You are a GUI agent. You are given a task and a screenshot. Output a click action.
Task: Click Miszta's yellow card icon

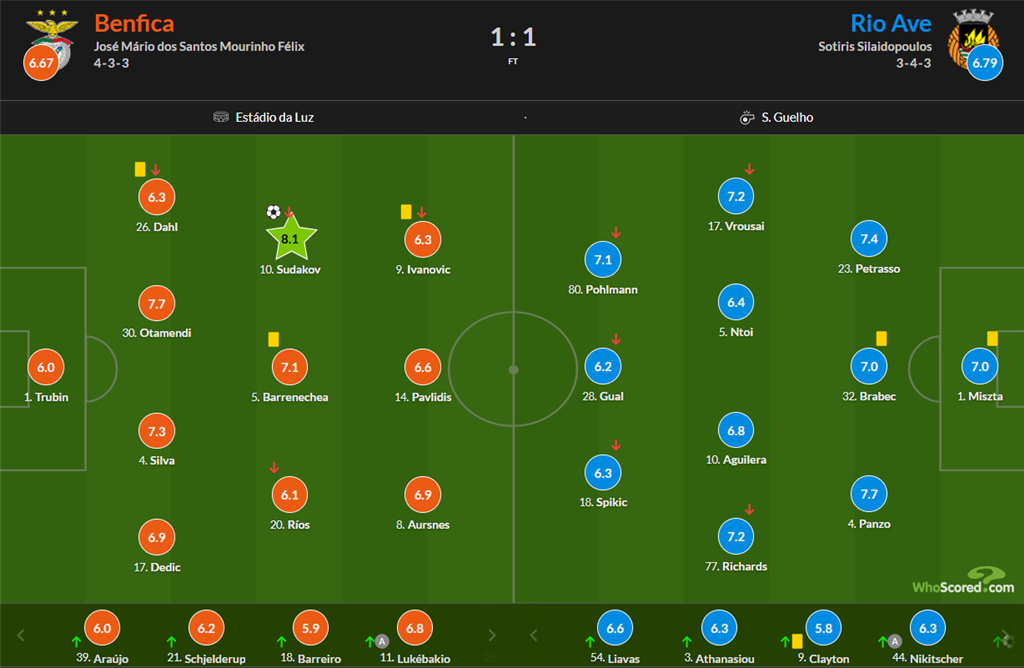[992, 339]
